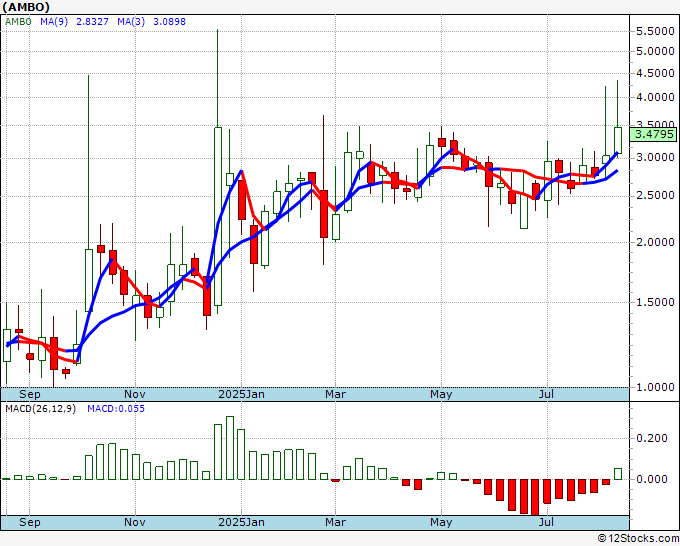
Task: Click the 1.5000 price axis label
Action: tap(655, 302)
